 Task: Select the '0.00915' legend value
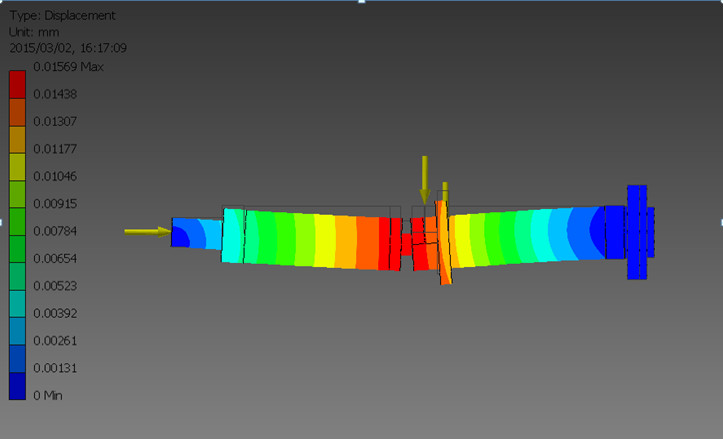[x=55, y=204]
